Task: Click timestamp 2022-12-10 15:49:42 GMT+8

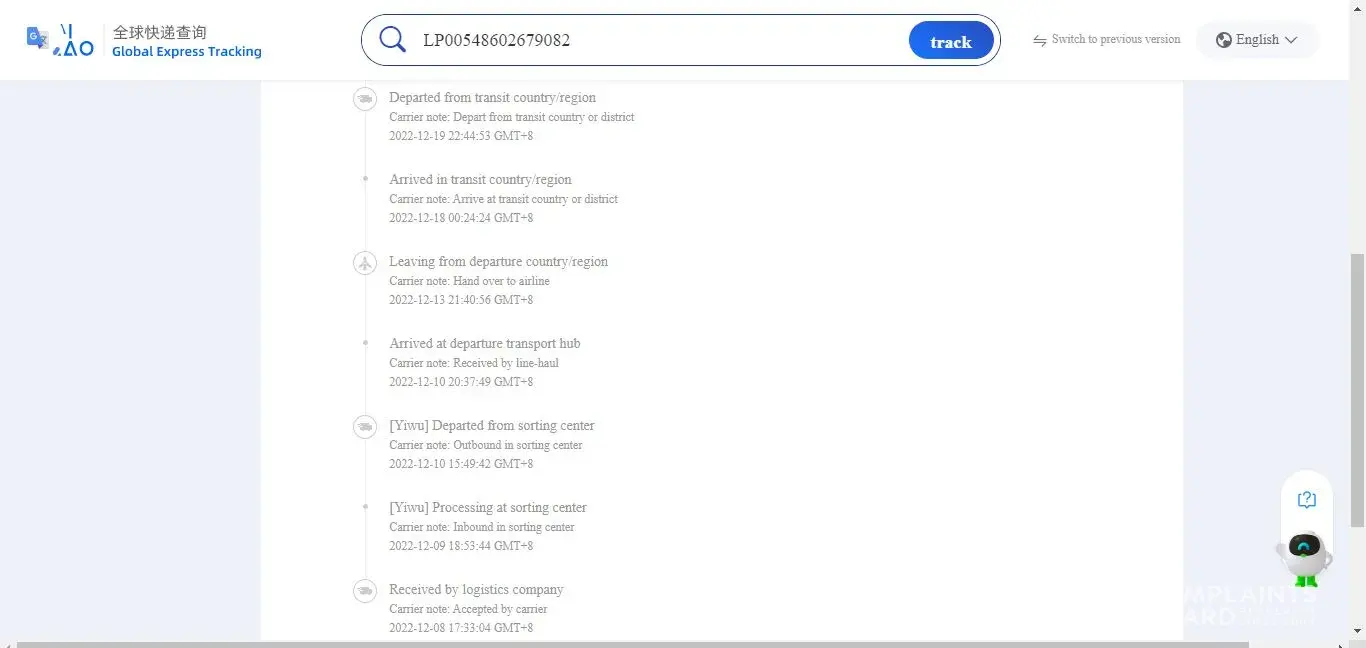Action: click(461, 464)
